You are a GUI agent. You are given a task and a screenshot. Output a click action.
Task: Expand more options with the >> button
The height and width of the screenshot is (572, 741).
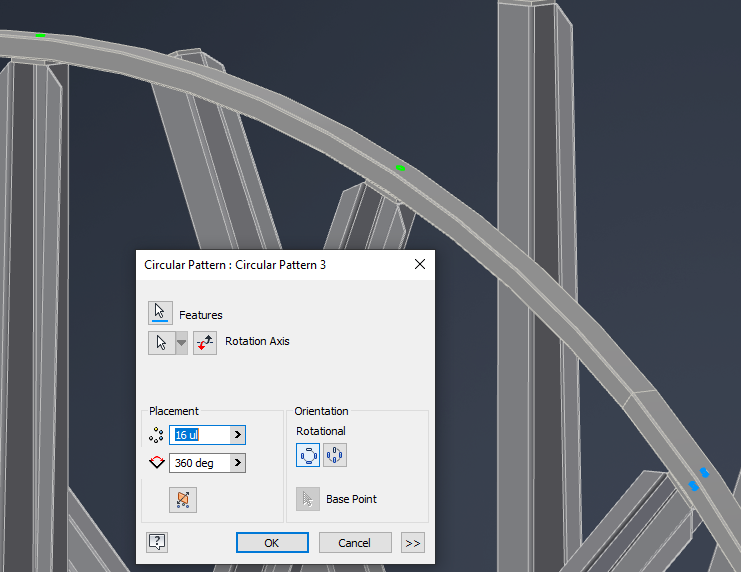[413, 543]
